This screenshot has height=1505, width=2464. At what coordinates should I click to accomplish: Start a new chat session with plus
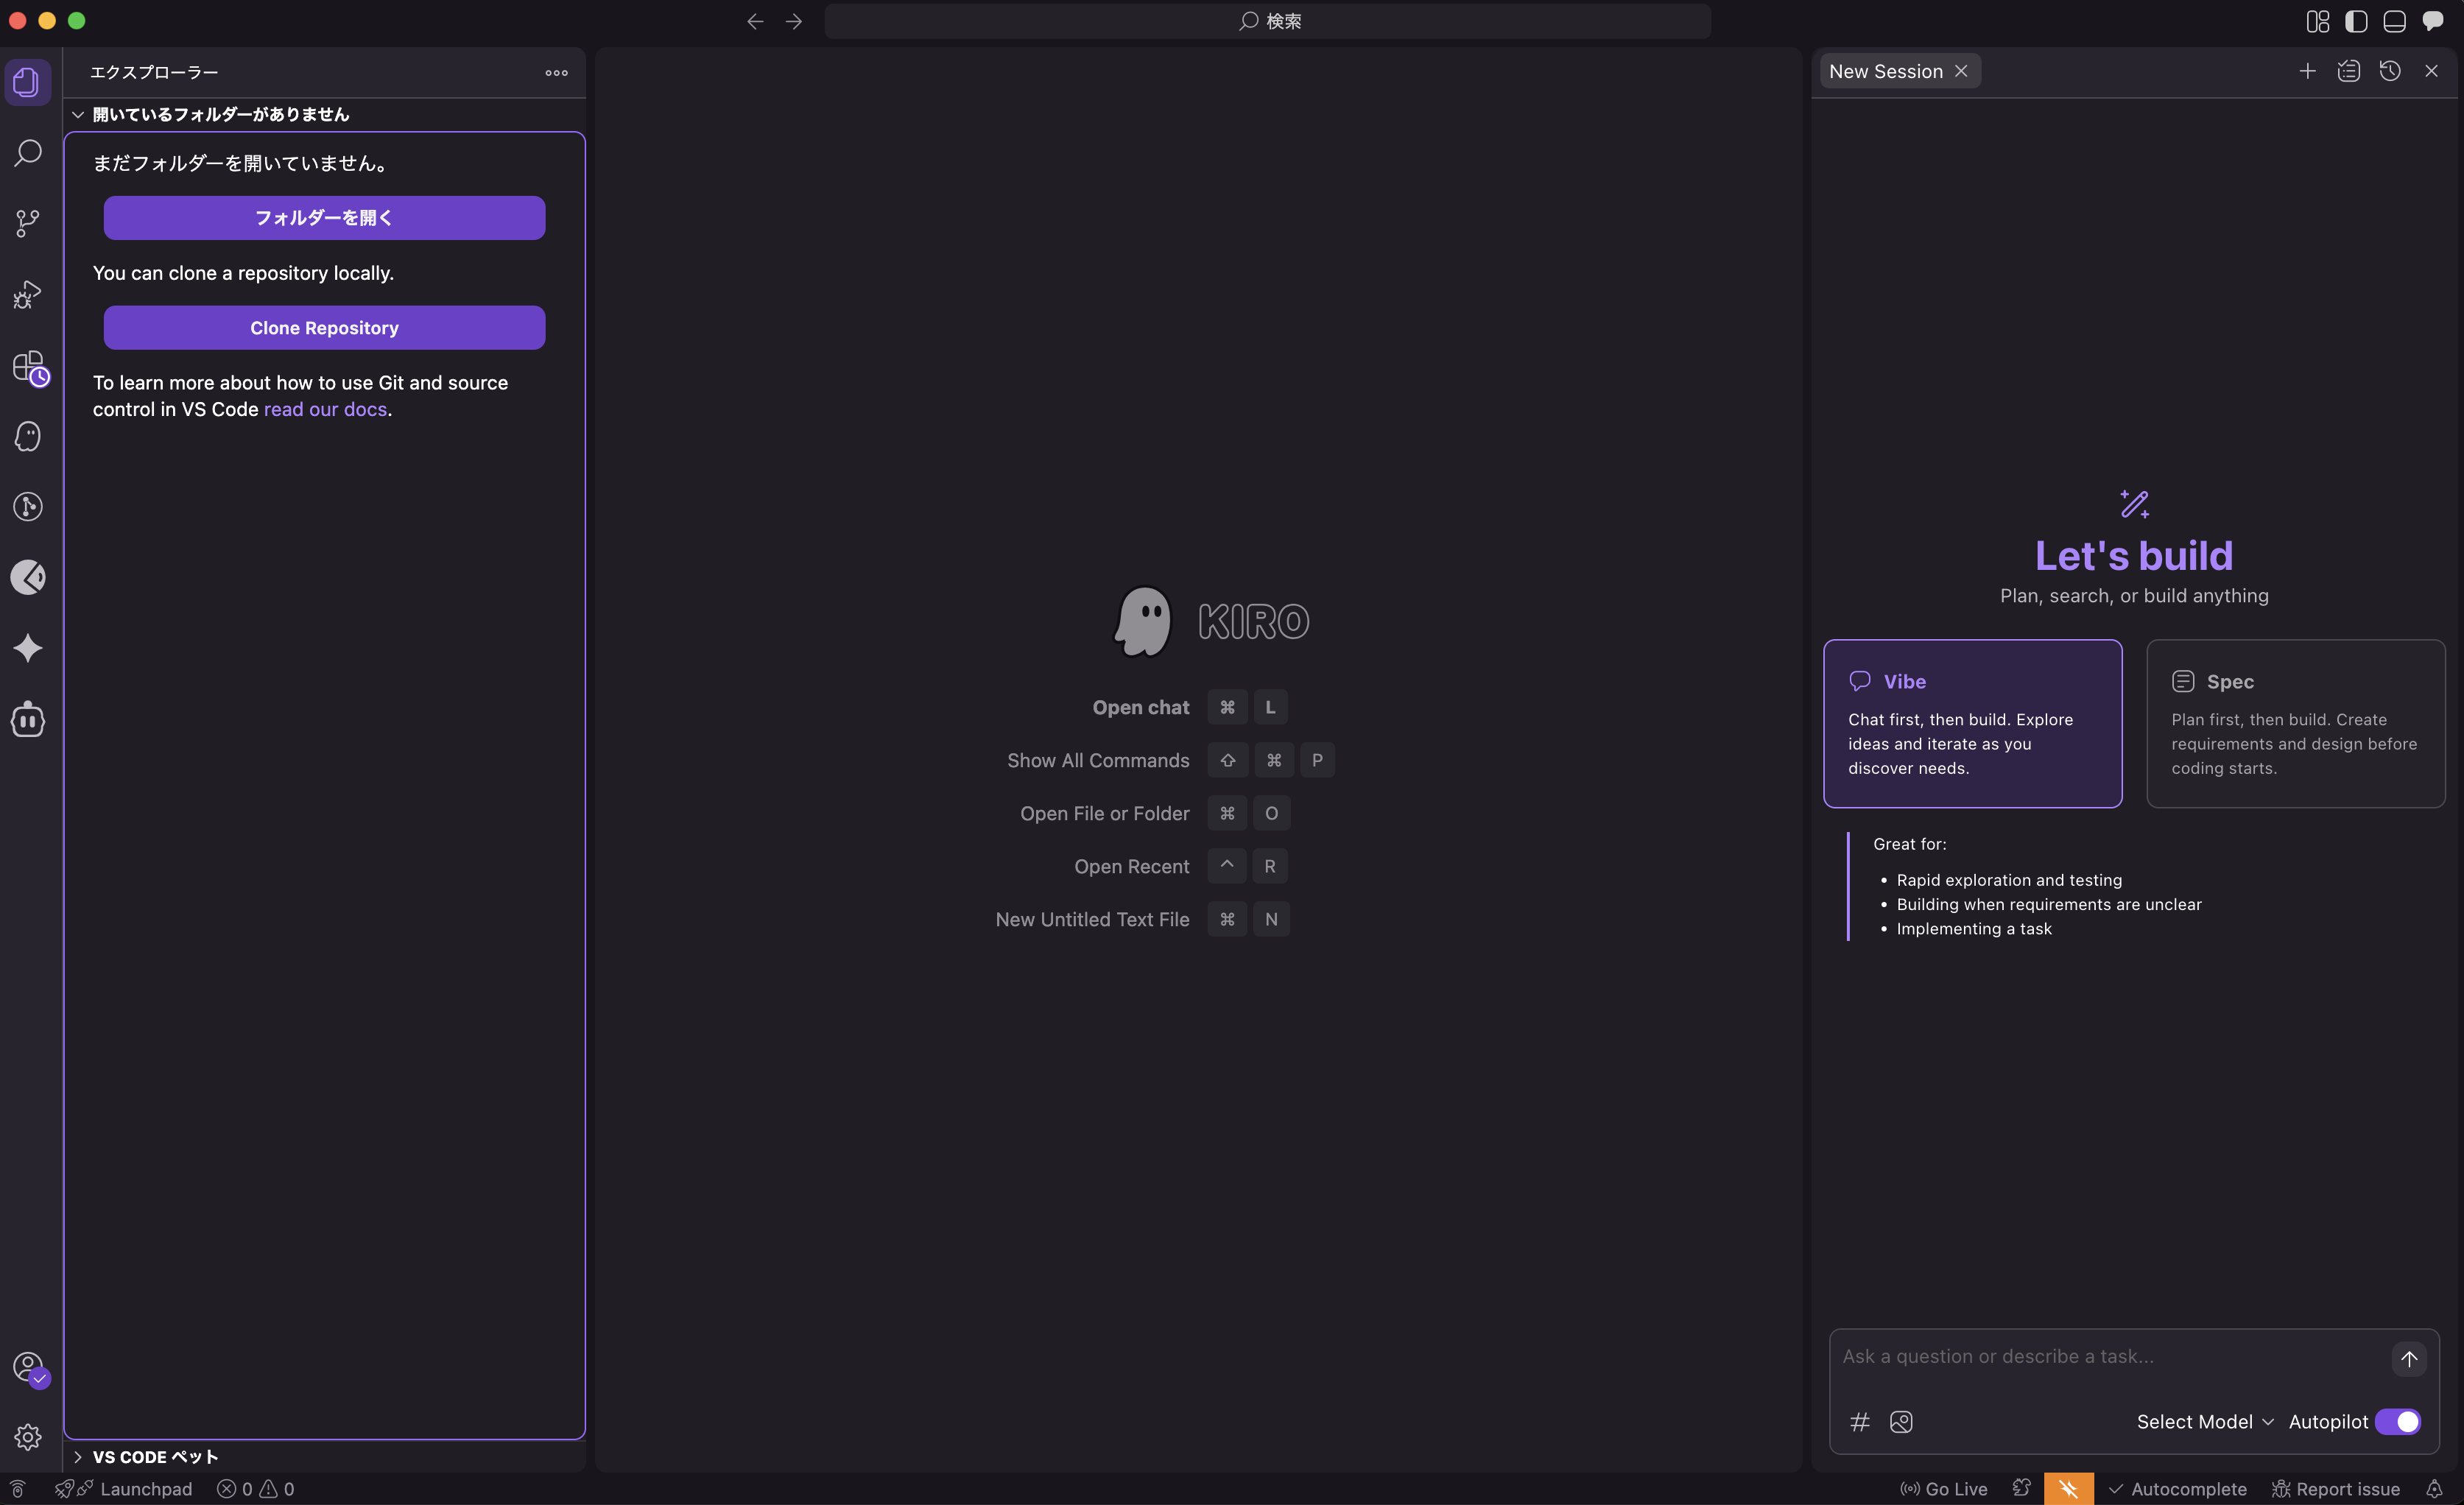(2307, 71)
